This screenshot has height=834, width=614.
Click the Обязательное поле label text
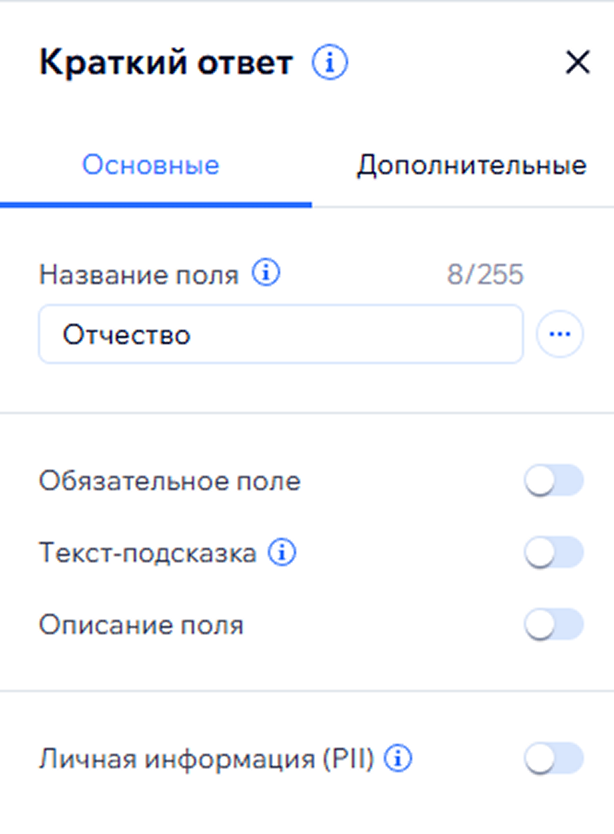tap(170, 482)
